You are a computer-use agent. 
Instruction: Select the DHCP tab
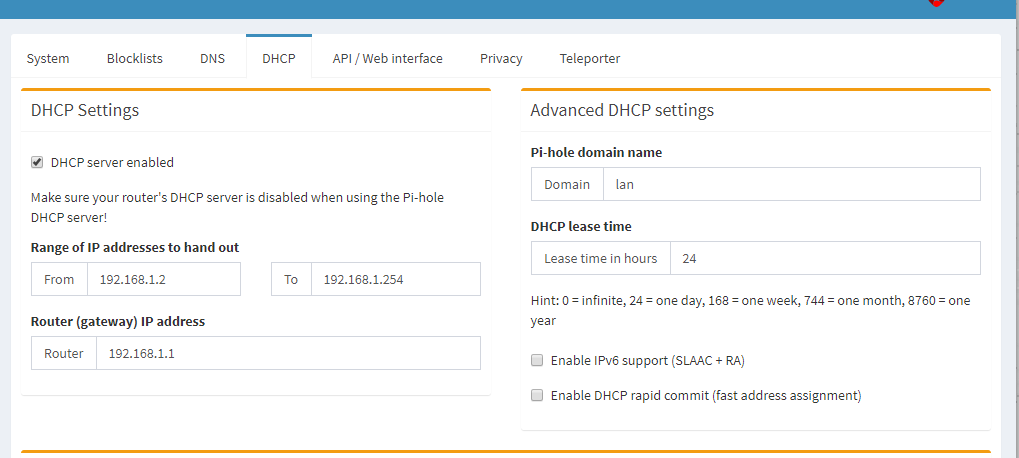(279, 58)
